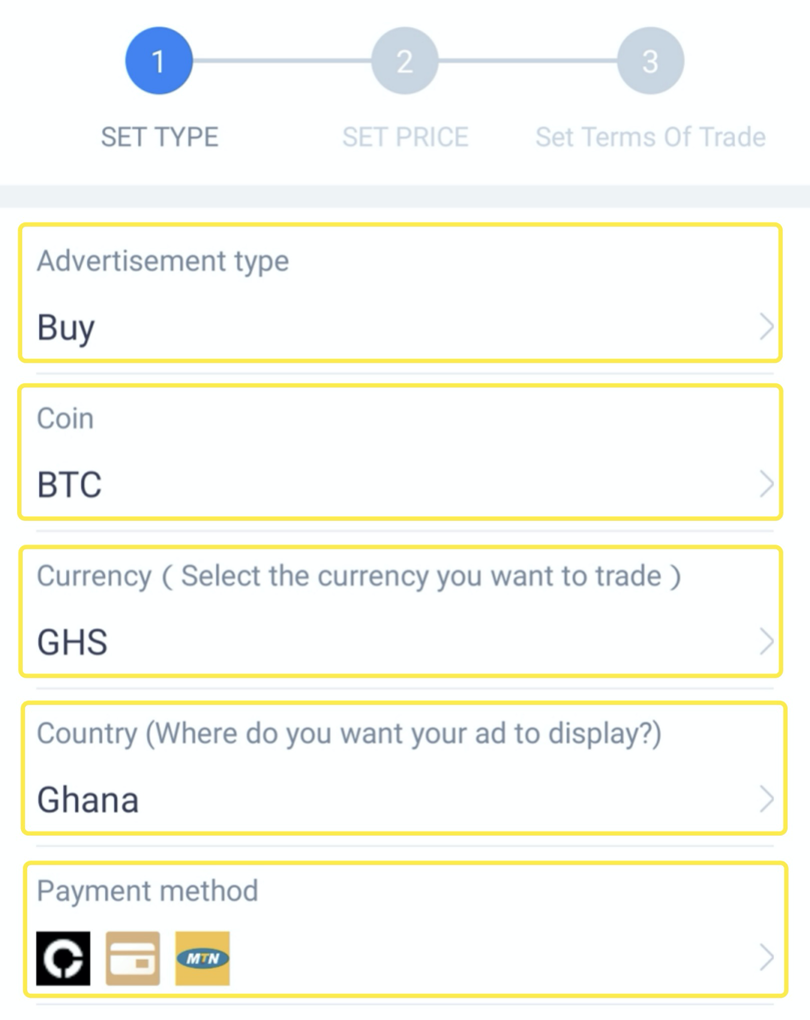
Task: Expand the Currency selection chevron
Action: pos(766,641)
